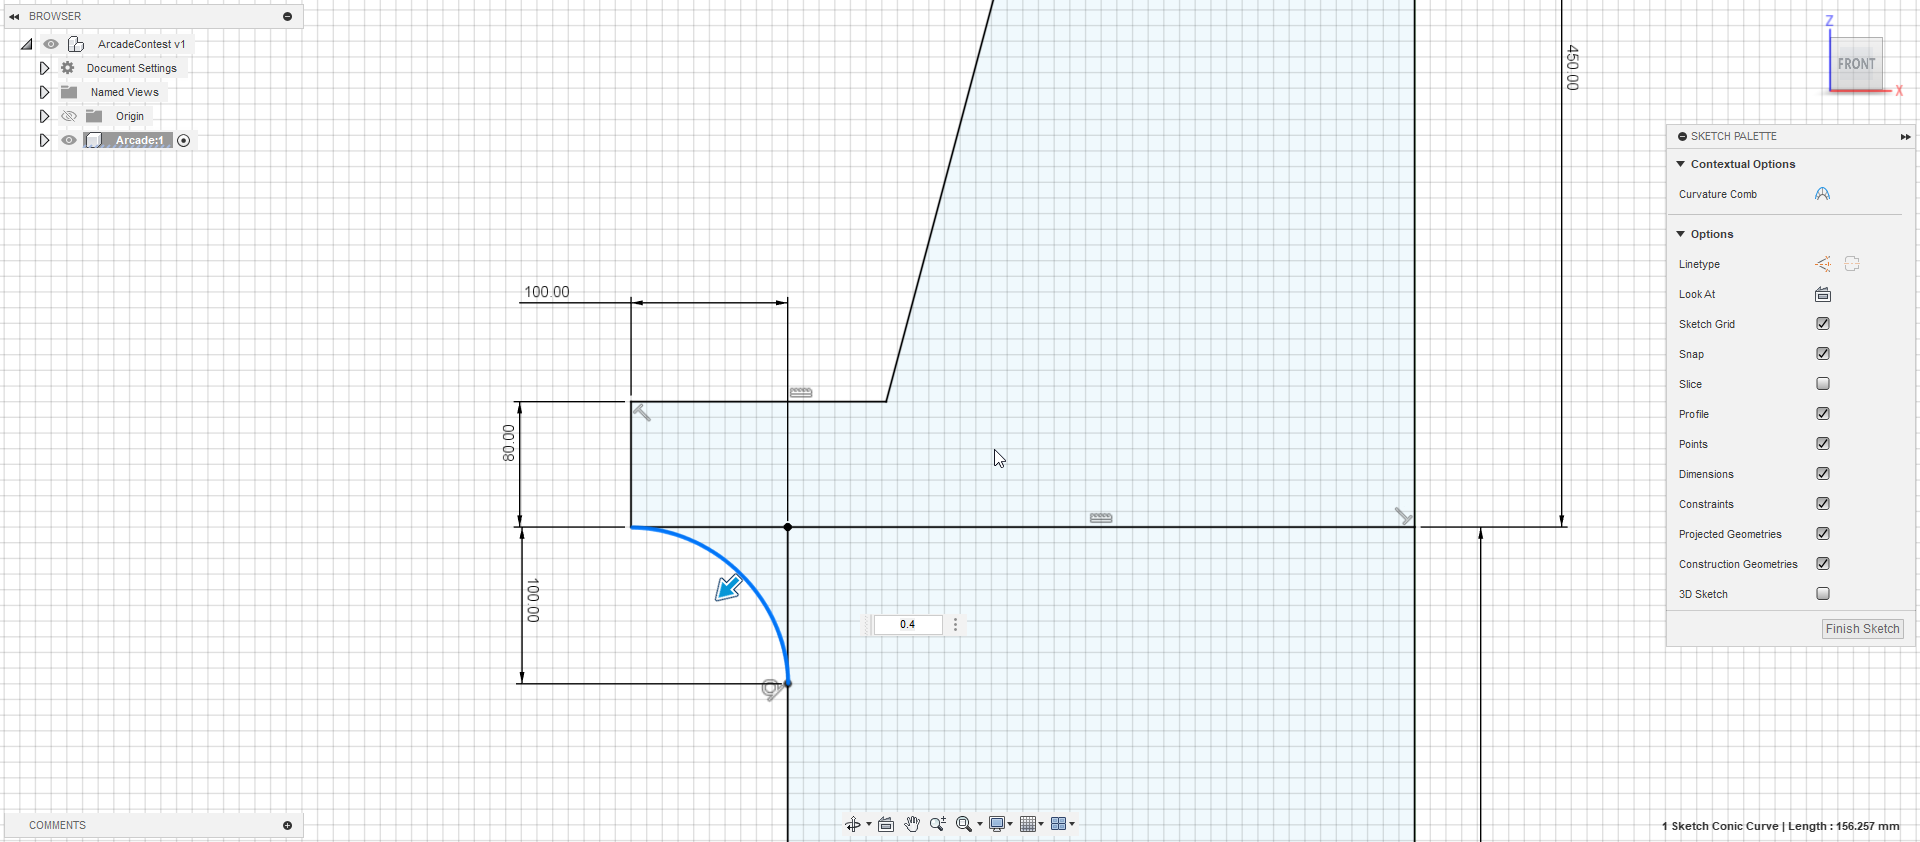
Task: Expand Document Settings node
Action: [x=44, y=68]
